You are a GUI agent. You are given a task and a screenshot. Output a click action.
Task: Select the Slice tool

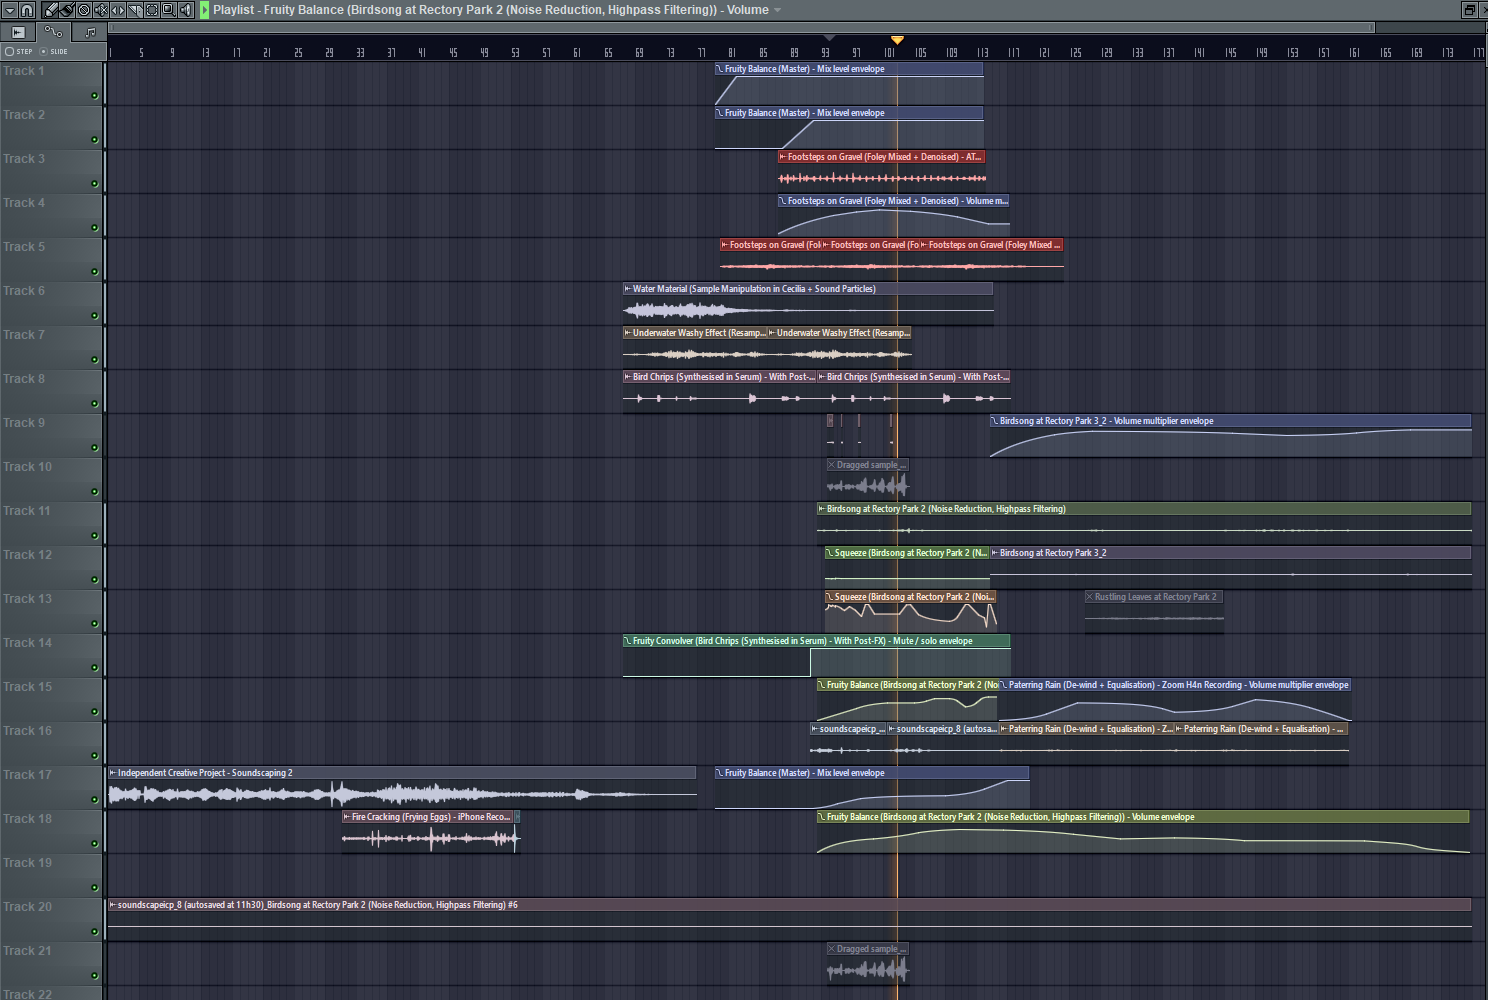point(135,10)
